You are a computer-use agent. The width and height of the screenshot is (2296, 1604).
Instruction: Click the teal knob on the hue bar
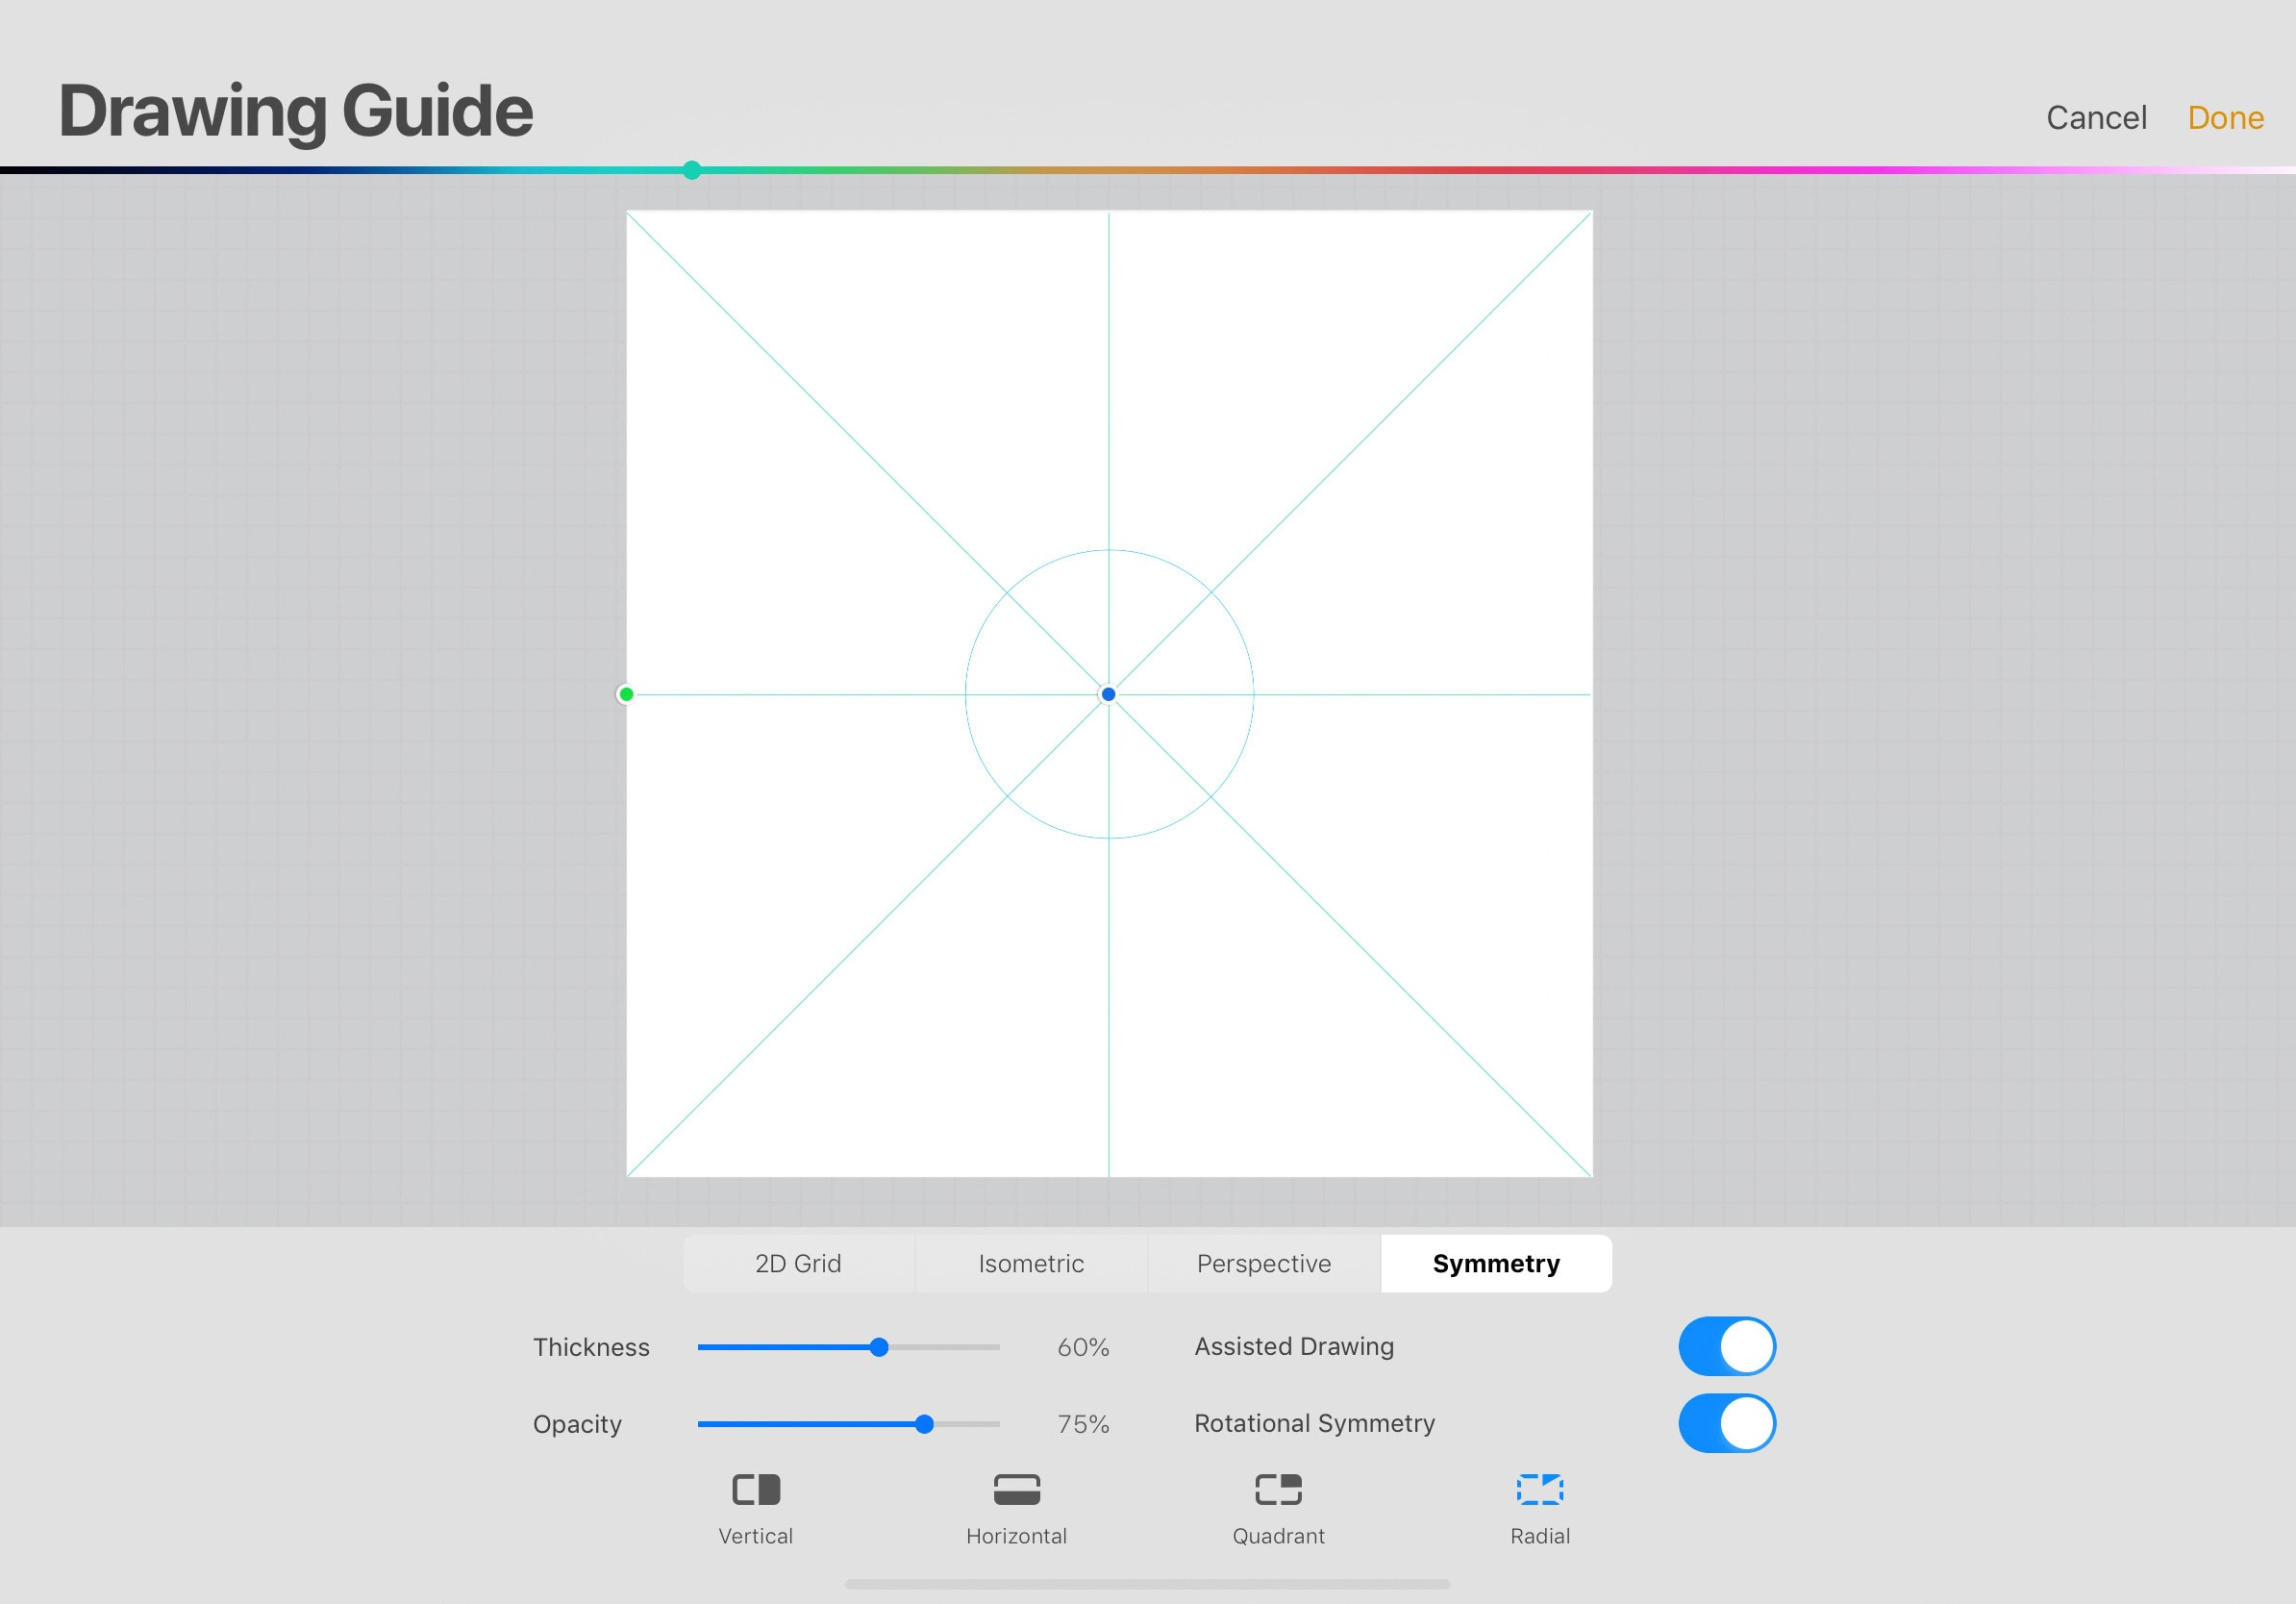click(x=692, y=170)
